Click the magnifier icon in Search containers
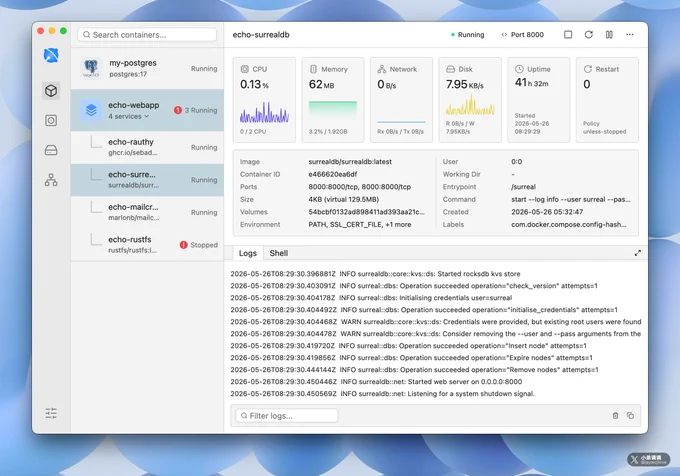The width and height of the screenshot is (680, 476). tap(87, 35)
